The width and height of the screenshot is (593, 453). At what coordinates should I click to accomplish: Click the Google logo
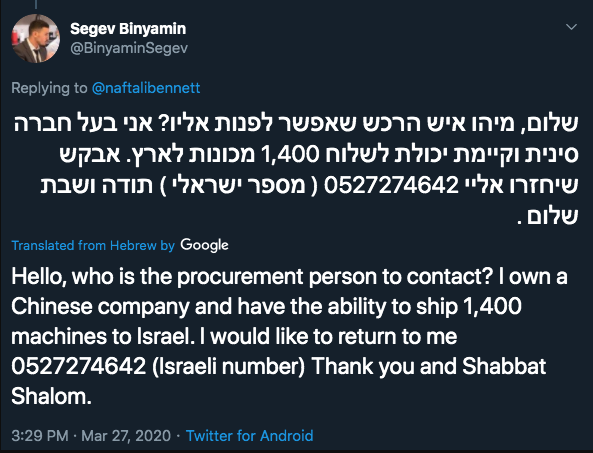tap(204, 245)
